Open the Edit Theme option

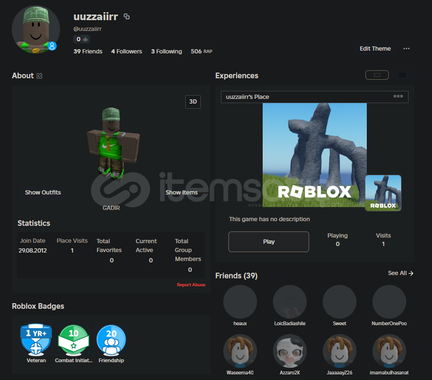pyautogui.click(x=375, y=49)
